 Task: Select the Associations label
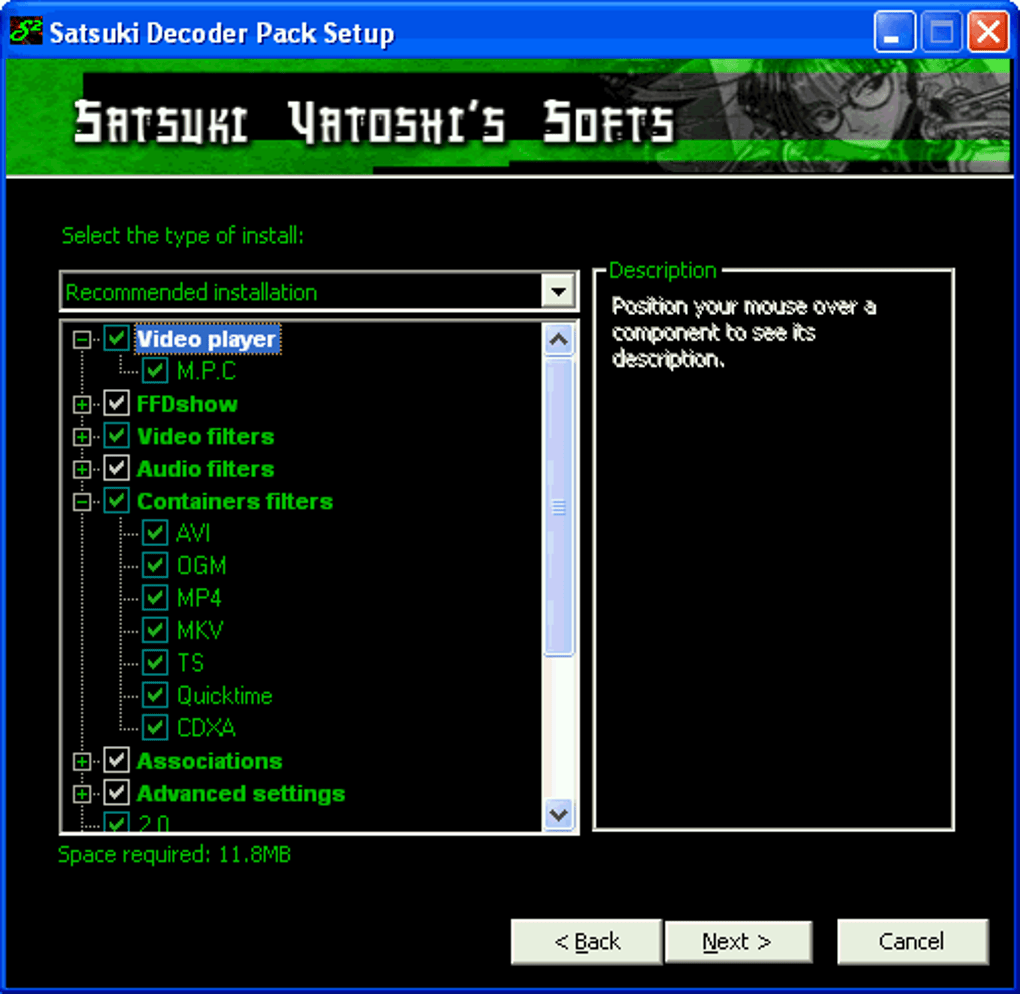point(209,760)
